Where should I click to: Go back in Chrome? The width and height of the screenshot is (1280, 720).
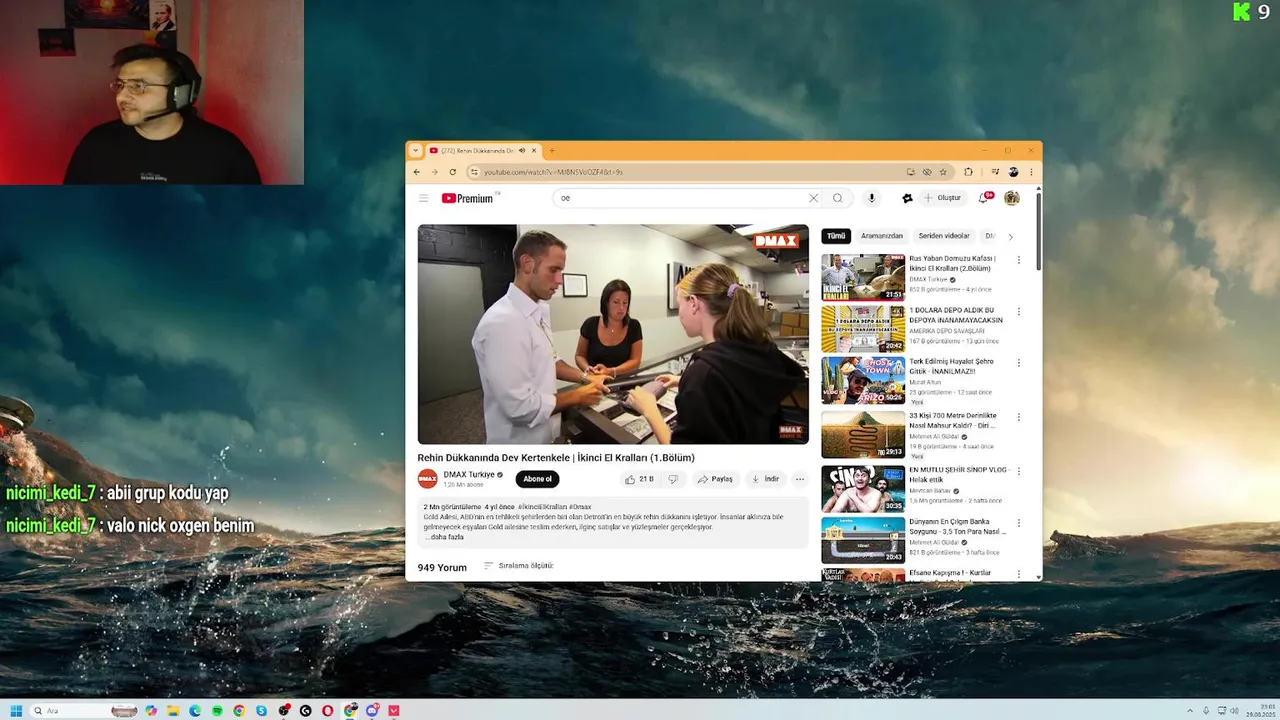pos(417,172)
